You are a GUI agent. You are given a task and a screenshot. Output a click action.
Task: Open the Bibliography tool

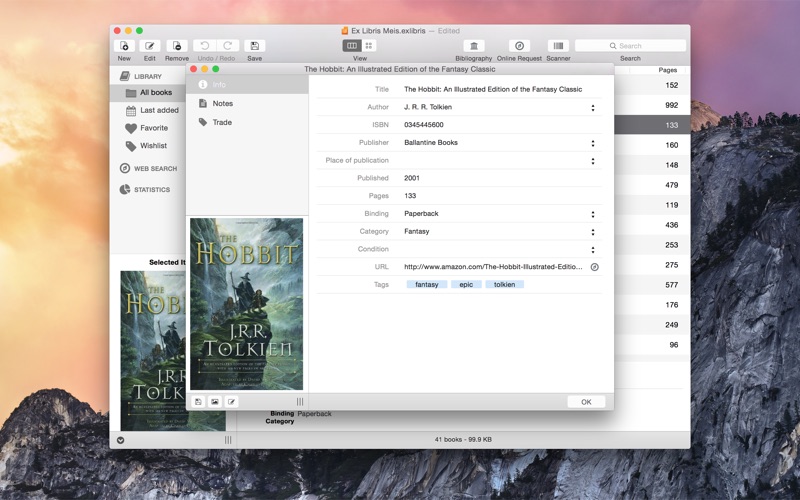tap(473, 46)
